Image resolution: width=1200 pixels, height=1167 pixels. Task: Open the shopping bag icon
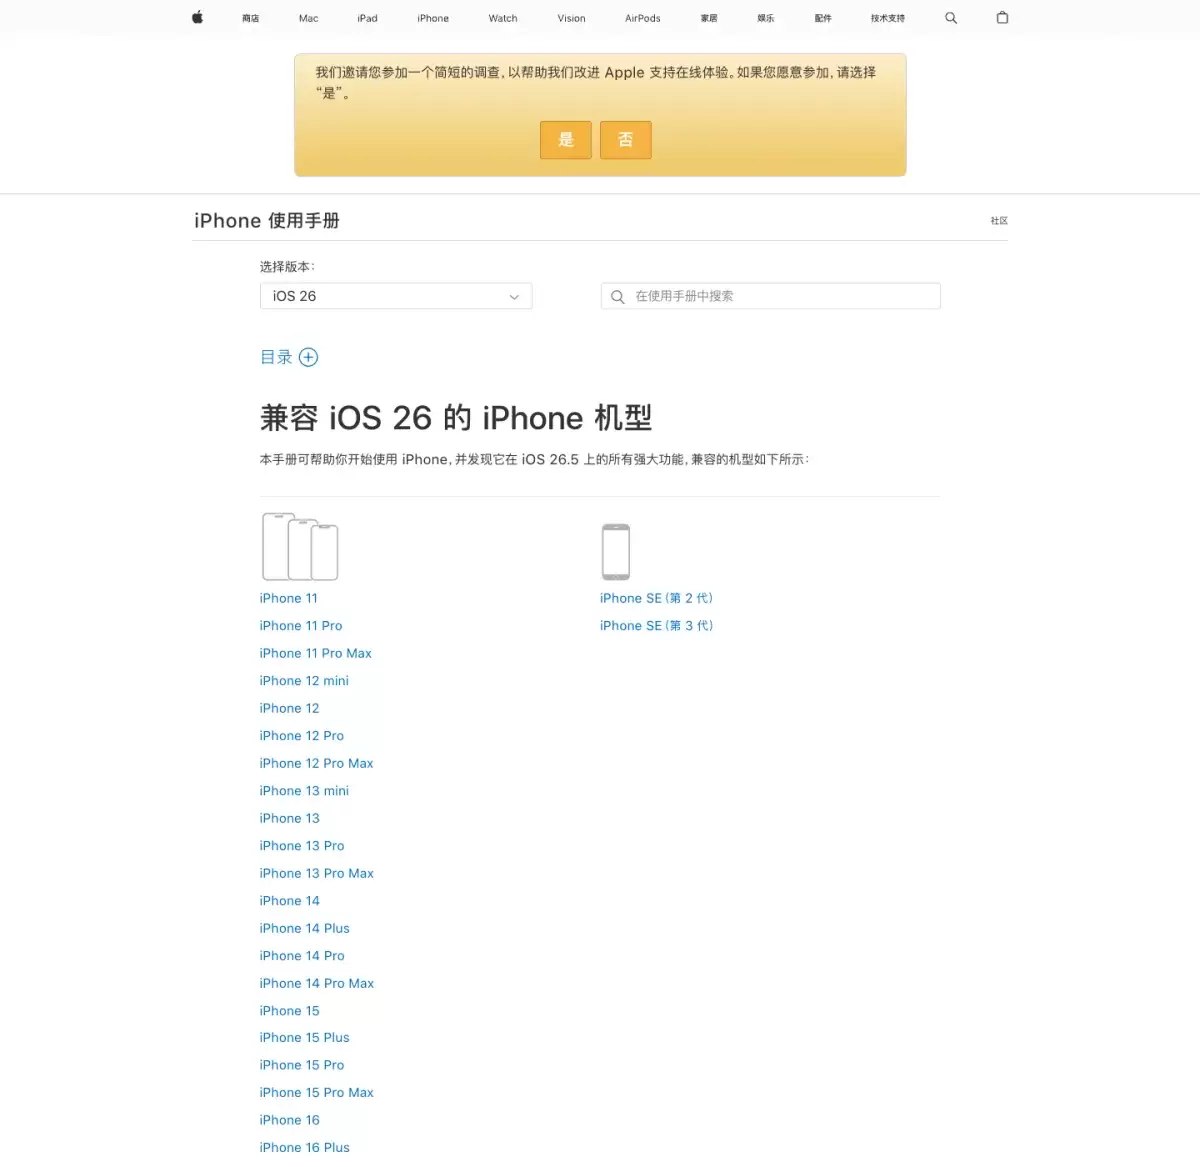click(x=1002, y=17)
